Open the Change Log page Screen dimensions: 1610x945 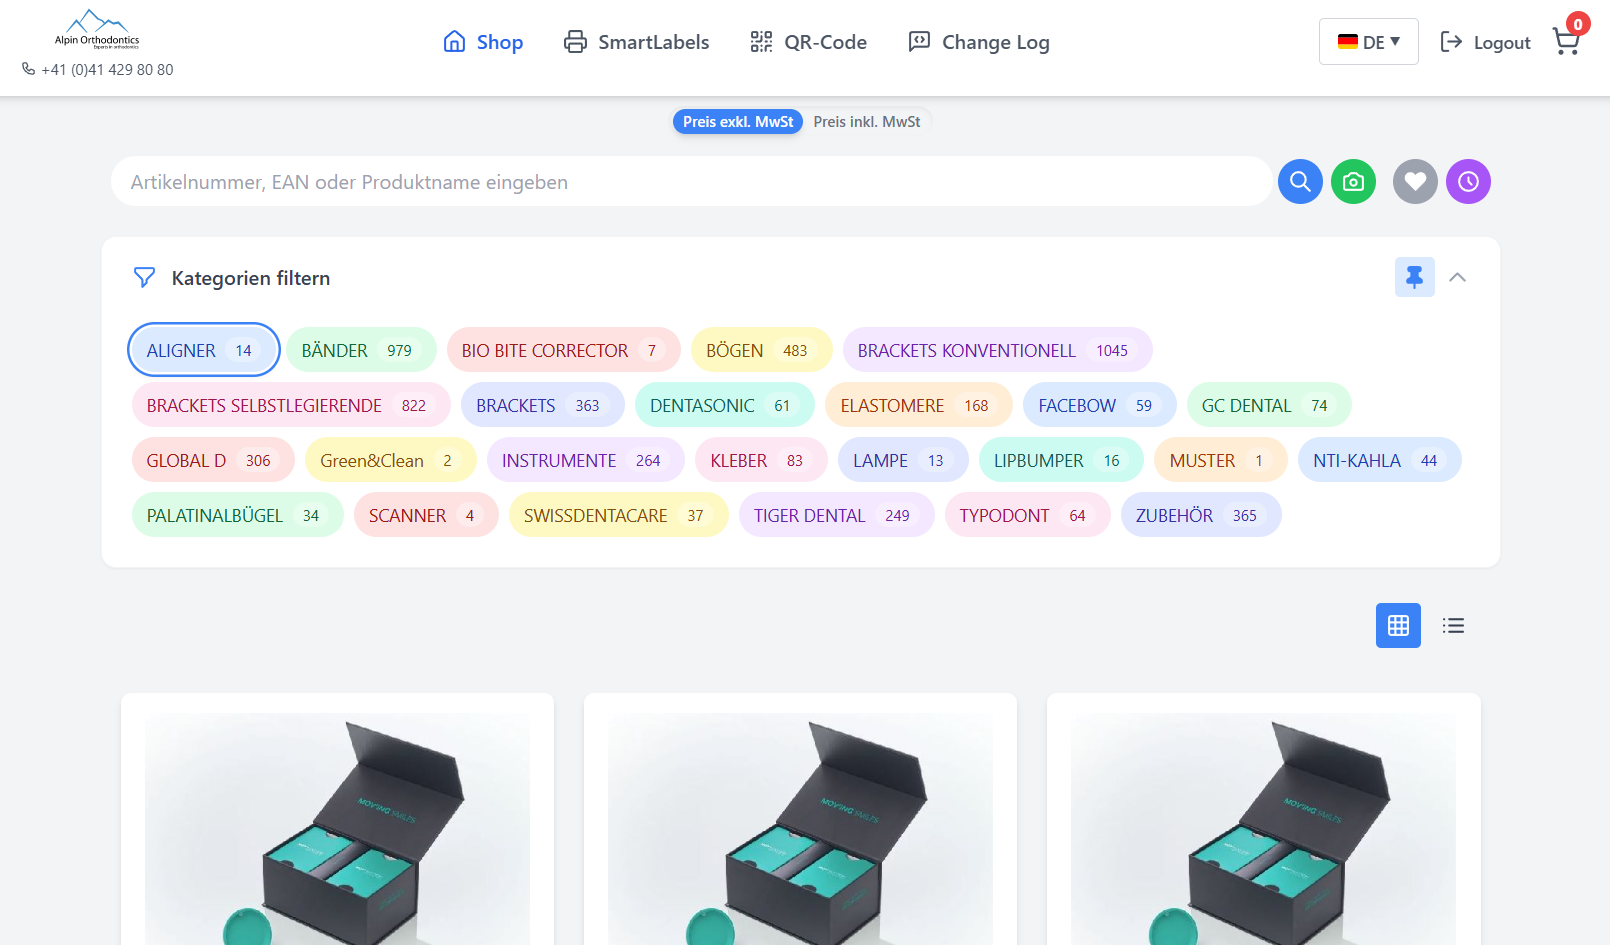(978, 42)
